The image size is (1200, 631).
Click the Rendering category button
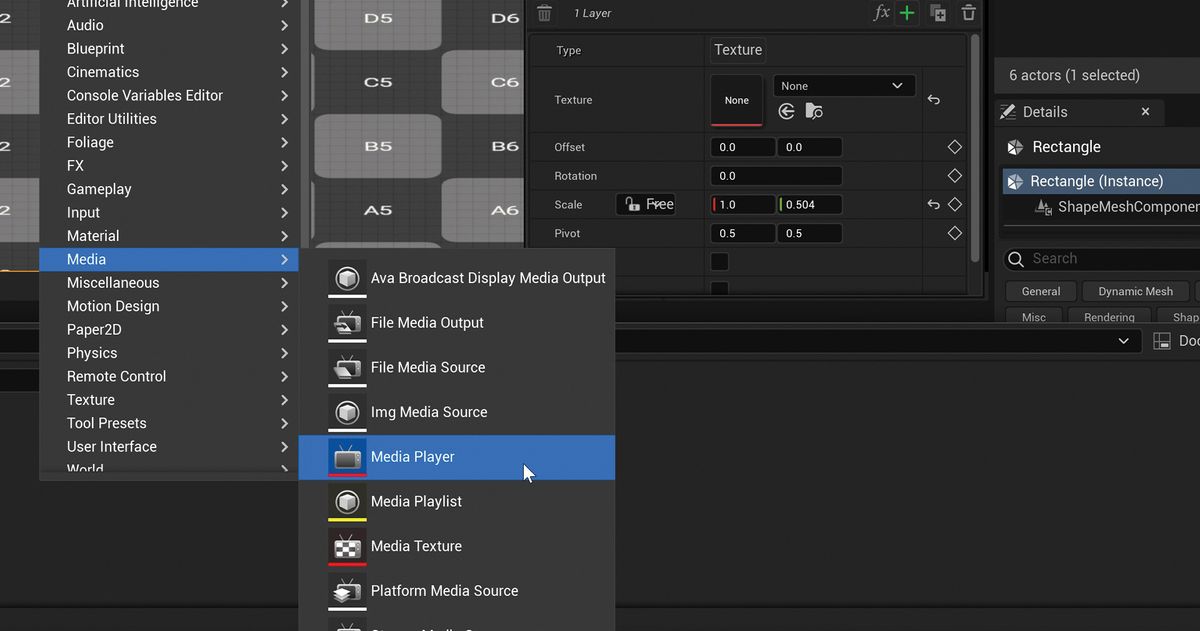[x=1108, y=316]
